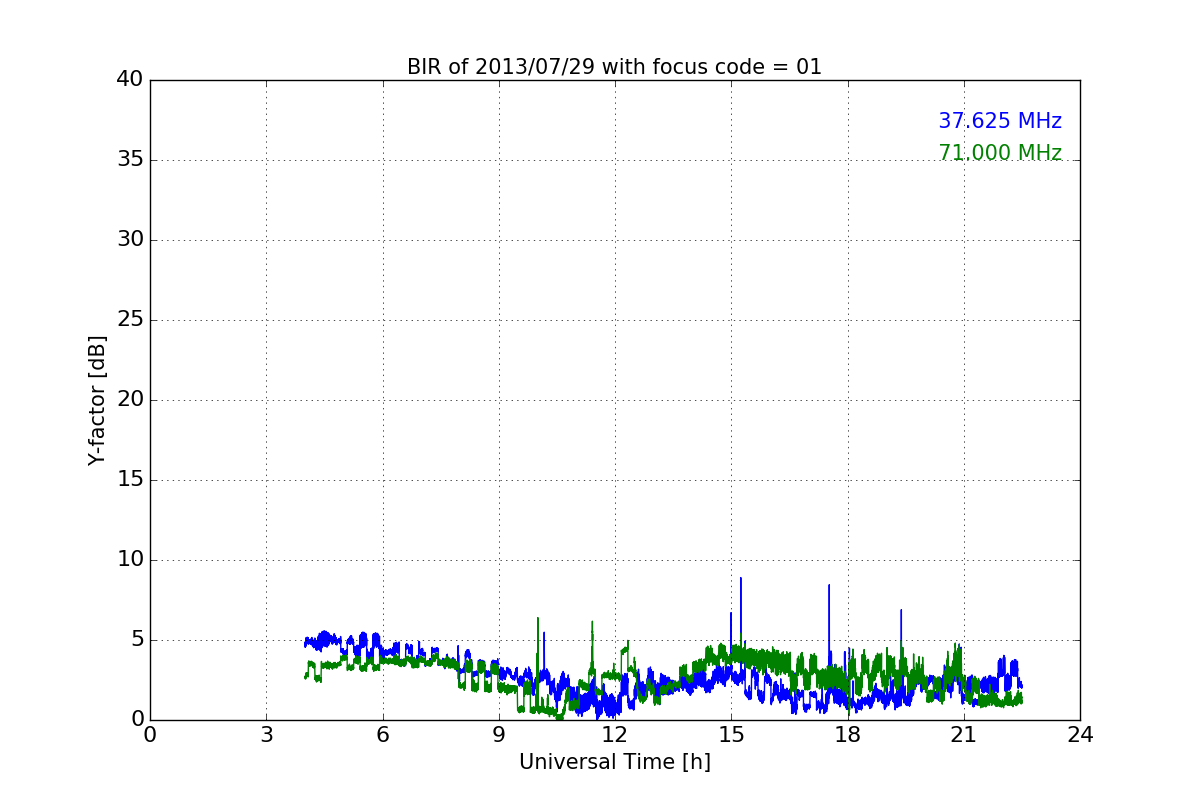
Task: Click the y-axis tick label "5"
Action: (137, 640)
